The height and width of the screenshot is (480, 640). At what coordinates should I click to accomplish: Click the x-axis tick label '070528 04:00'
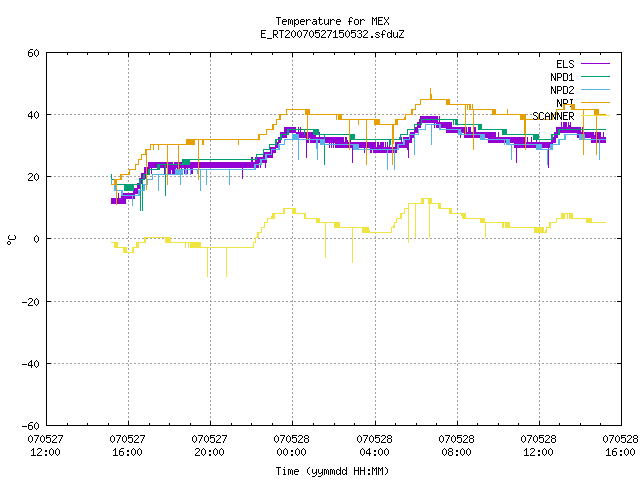coord(374,446)
